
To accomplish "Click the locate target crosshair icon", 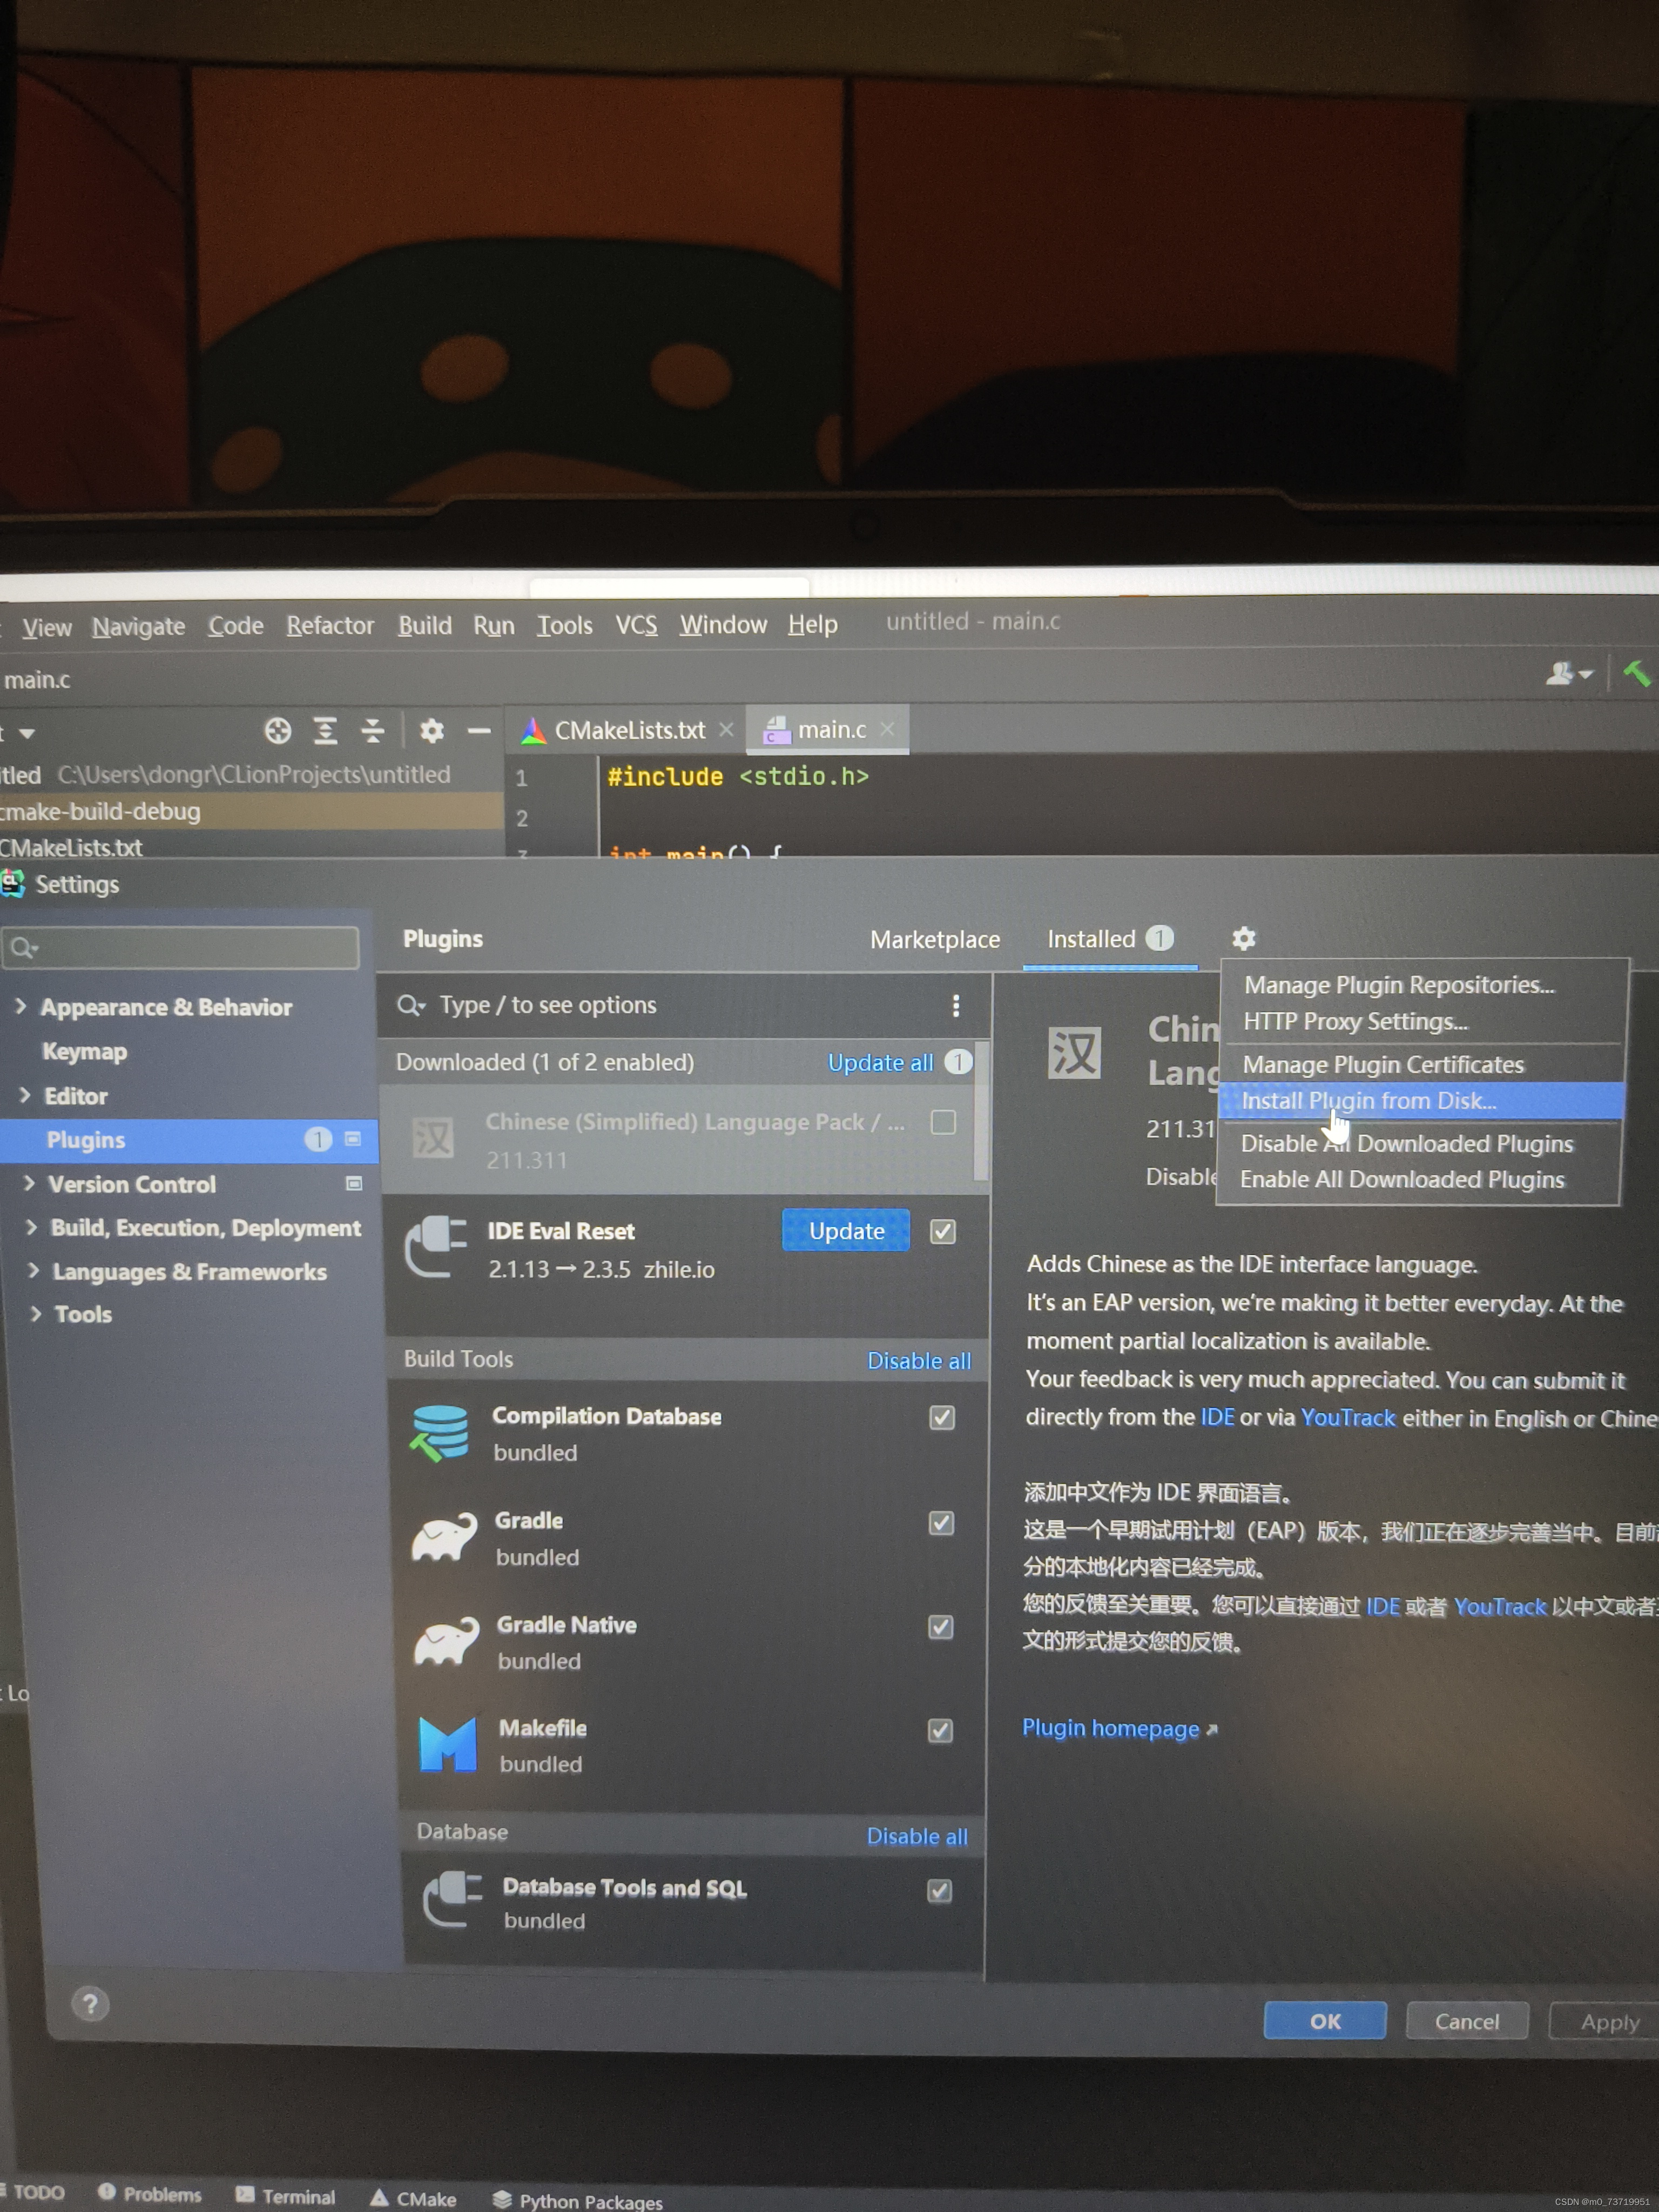I will pos(278,731).
